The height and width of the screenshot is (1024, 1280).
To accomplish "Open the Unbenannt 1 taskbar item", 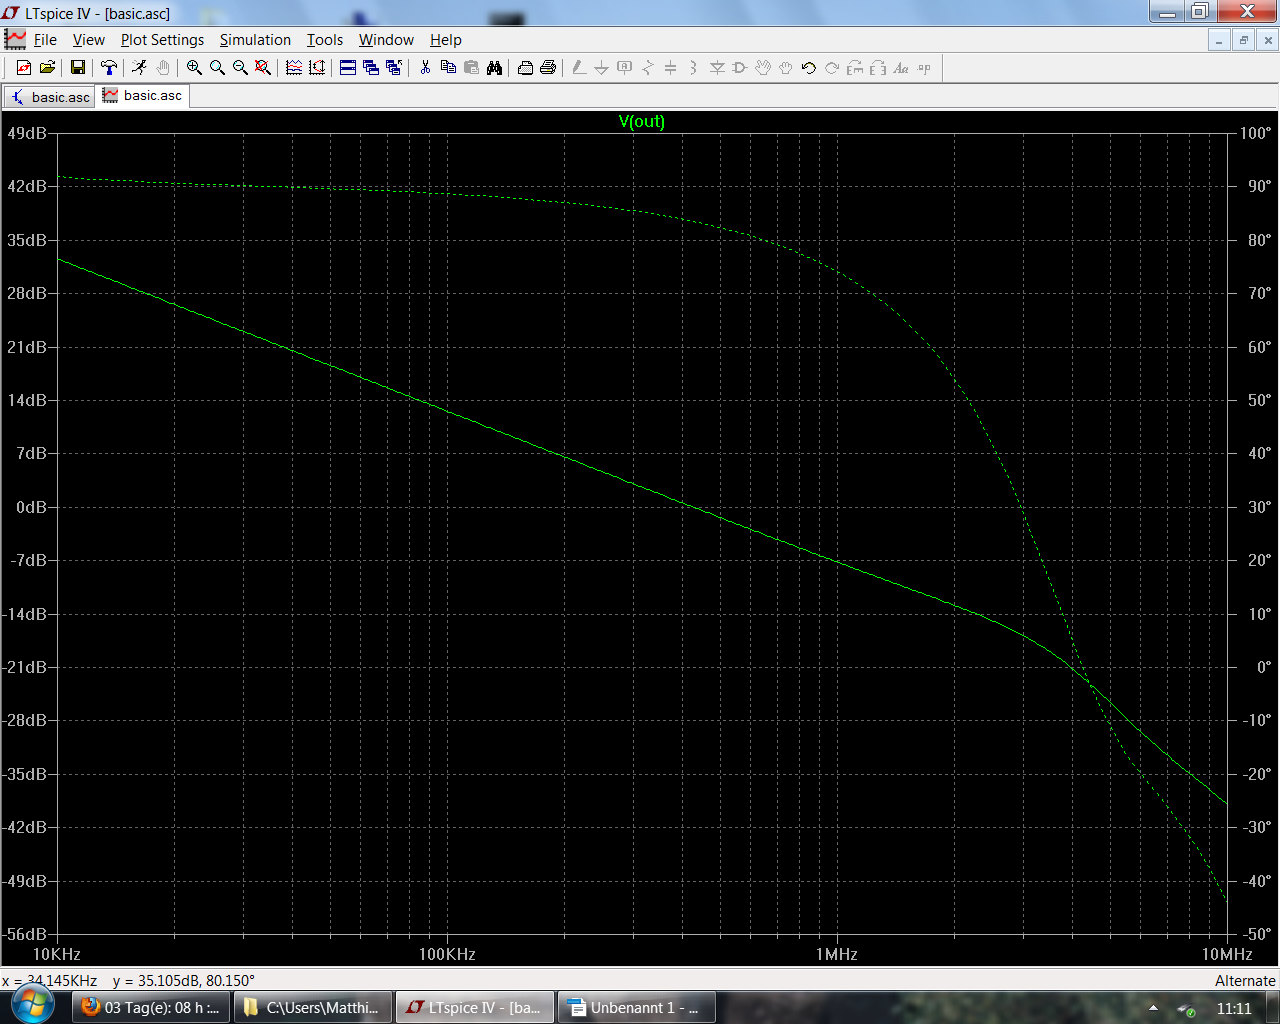I will [637, 1007].
